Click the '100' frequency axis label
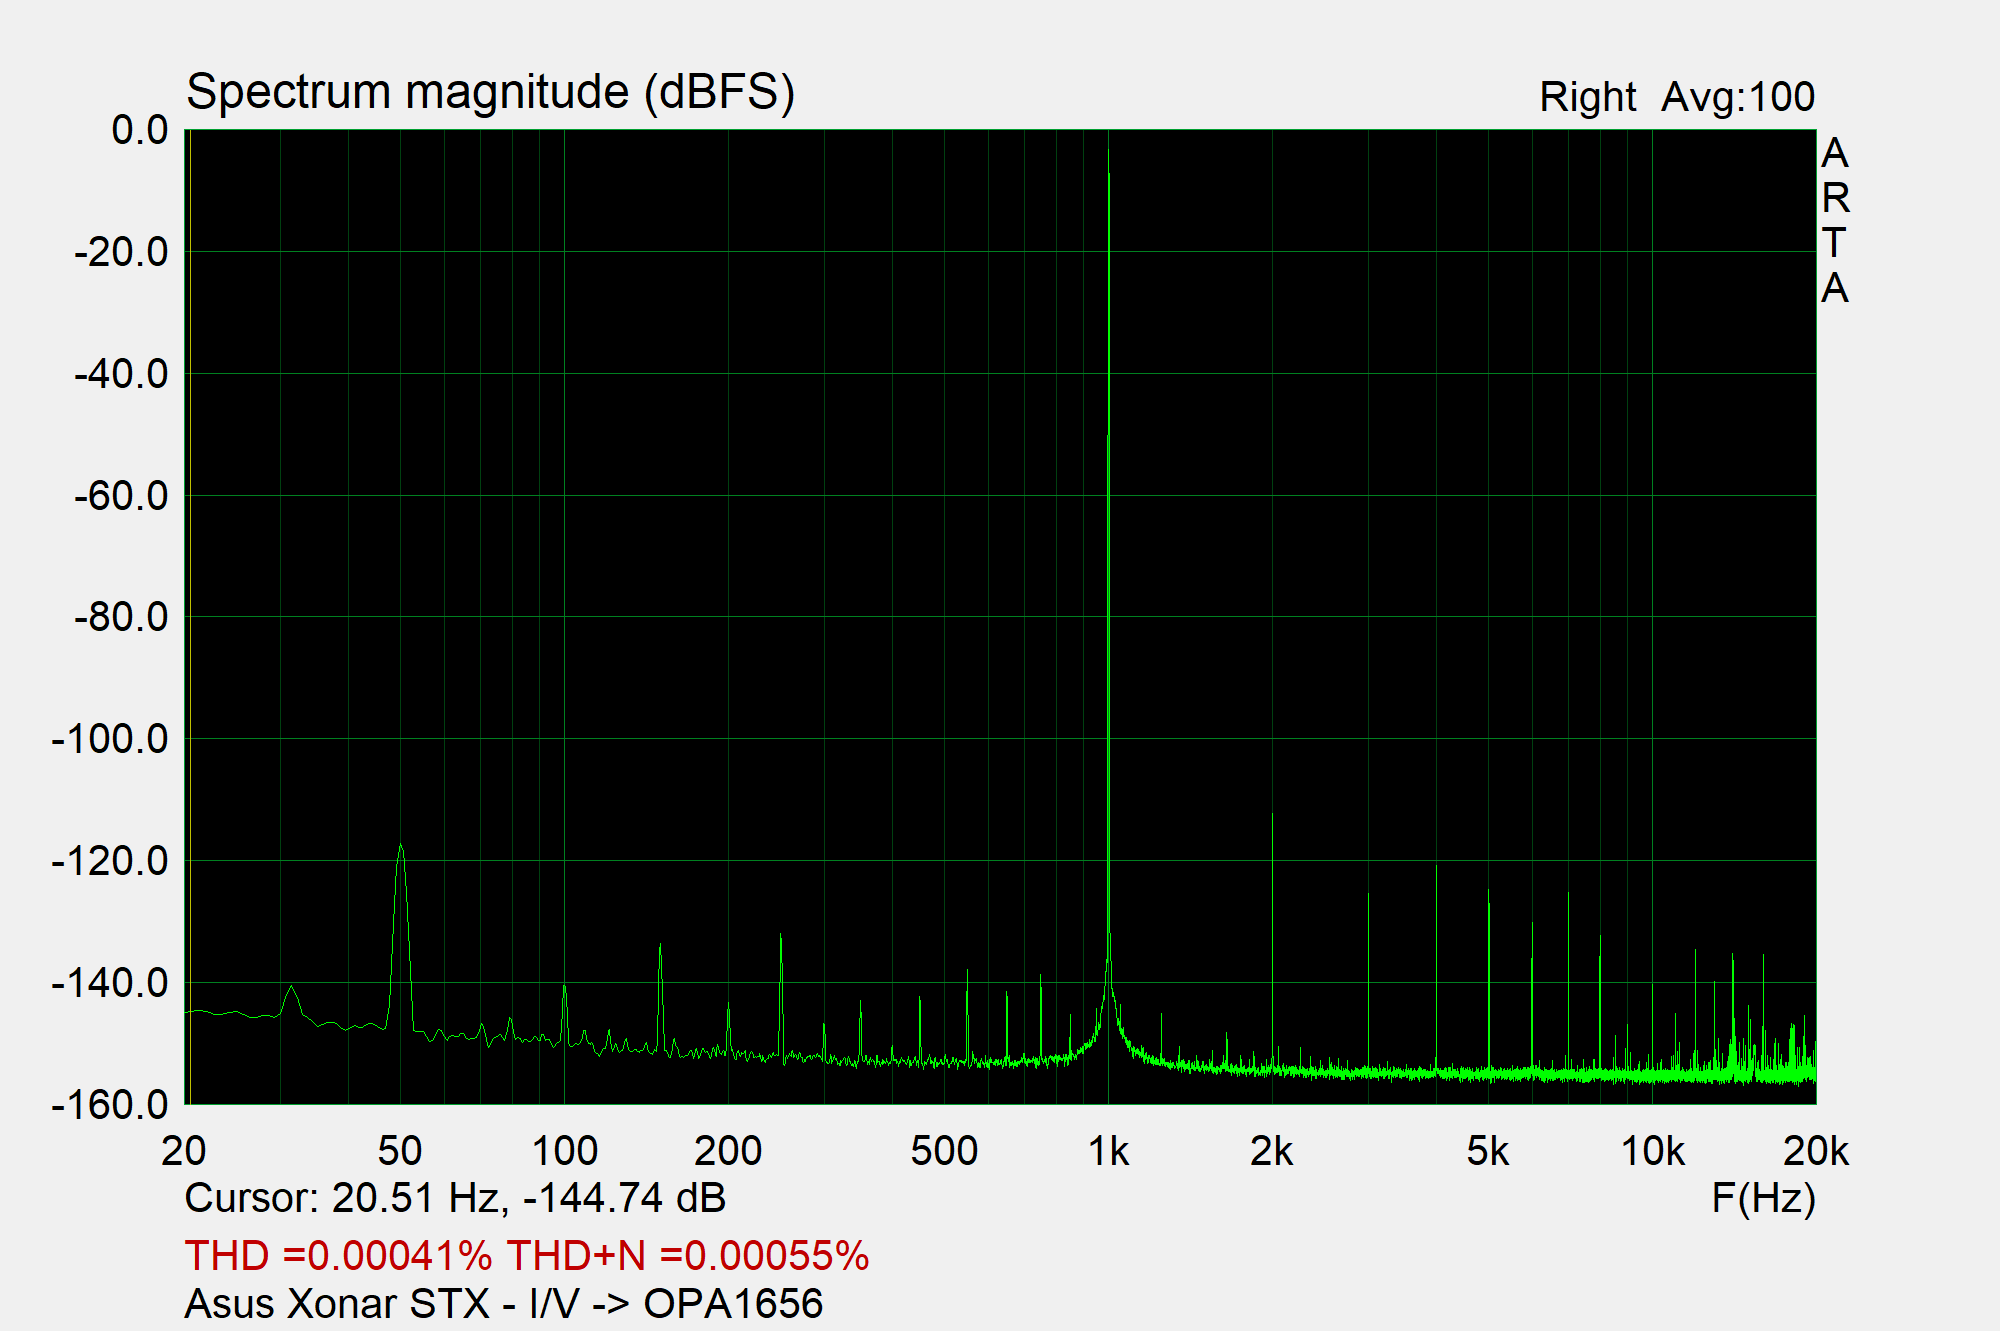 pos(565,1152)
